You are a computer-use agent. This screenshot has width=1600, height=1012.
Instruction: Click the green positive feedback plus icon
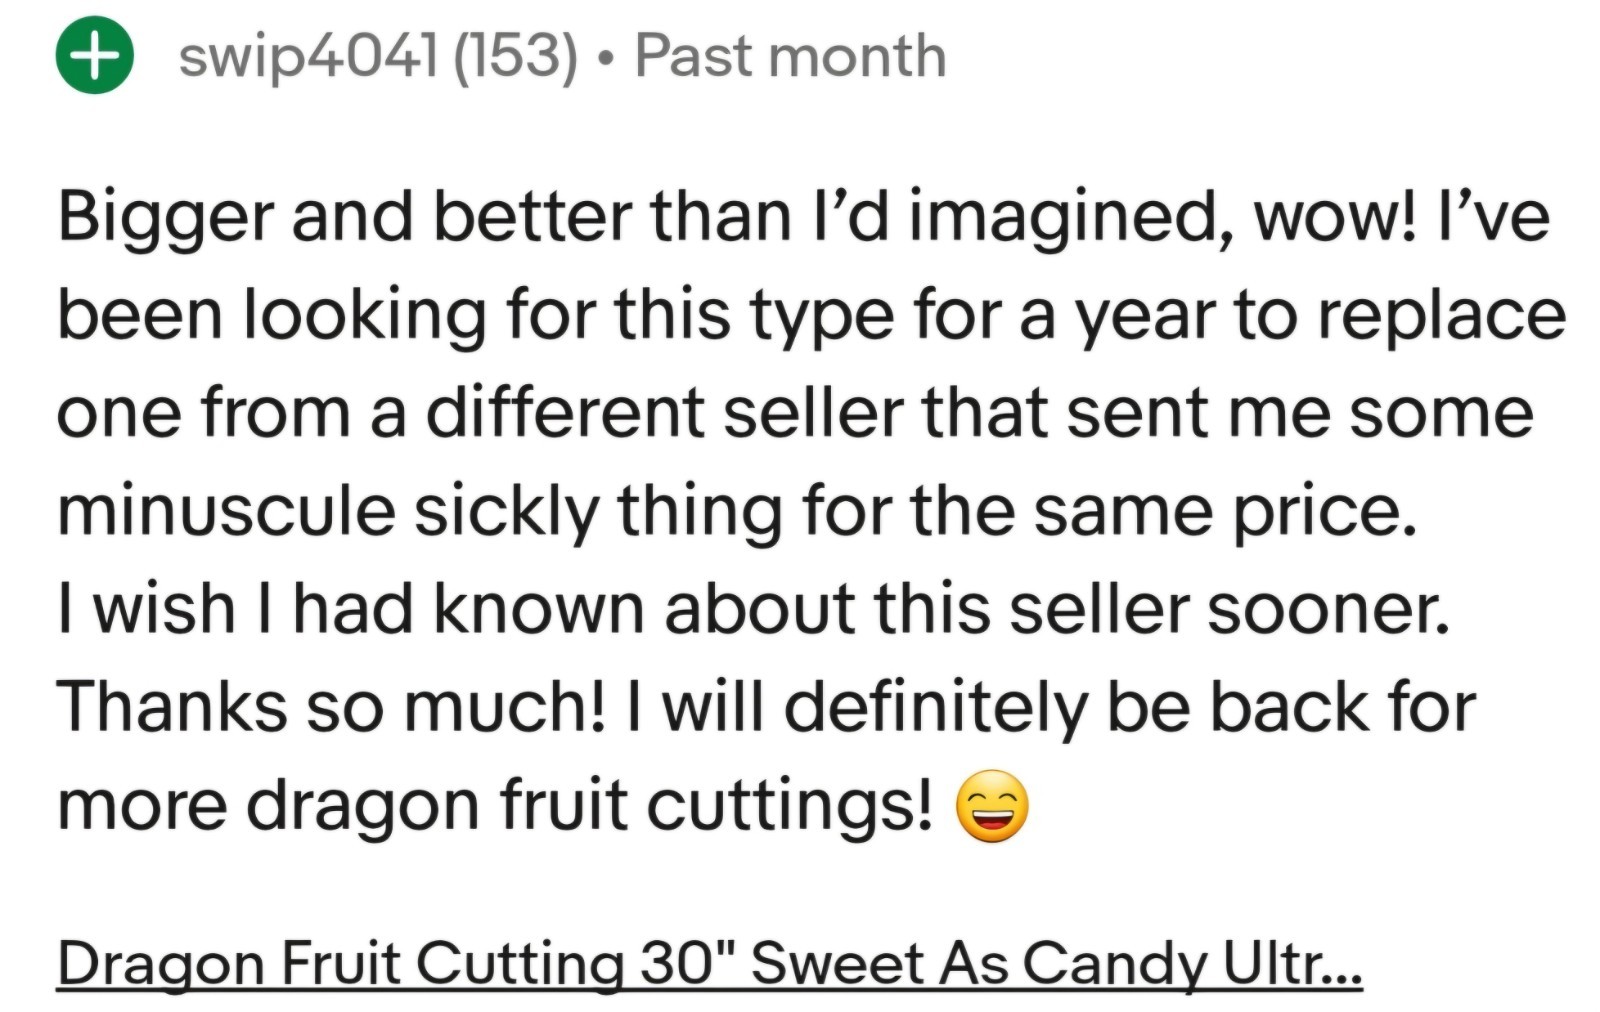[94, 56]
